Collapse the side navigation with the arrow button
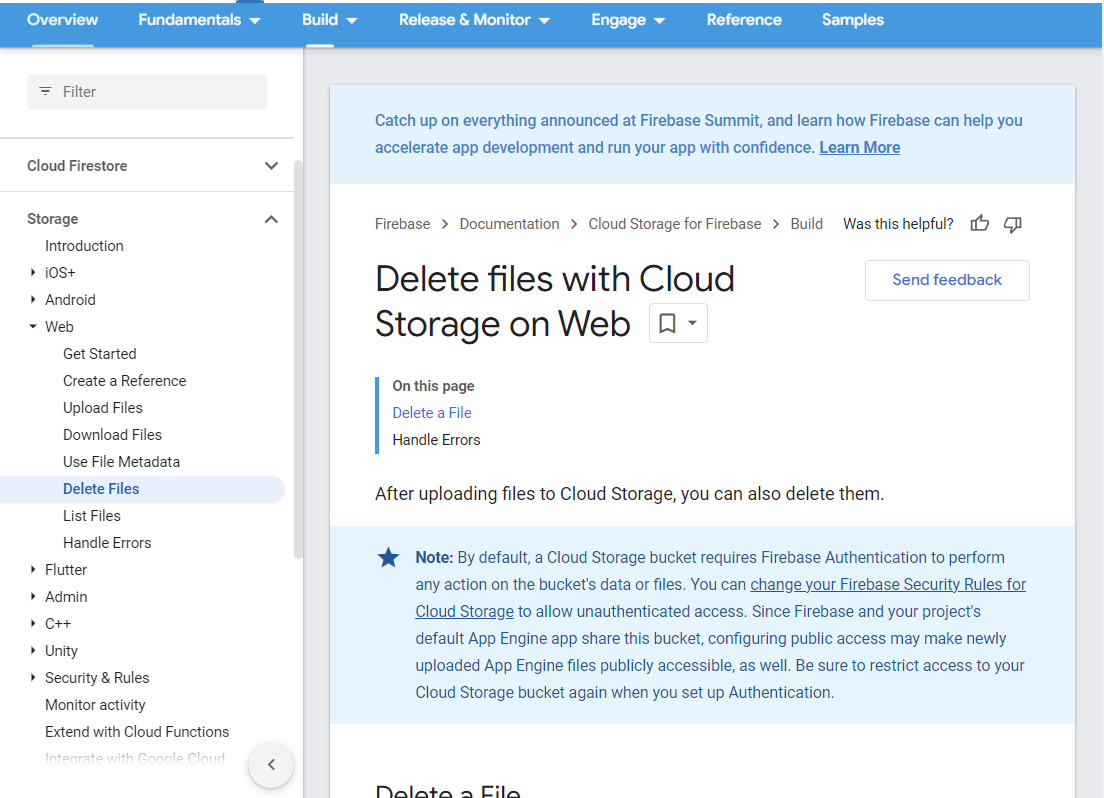Viewport: 1104px width, 798px height. 271,765
